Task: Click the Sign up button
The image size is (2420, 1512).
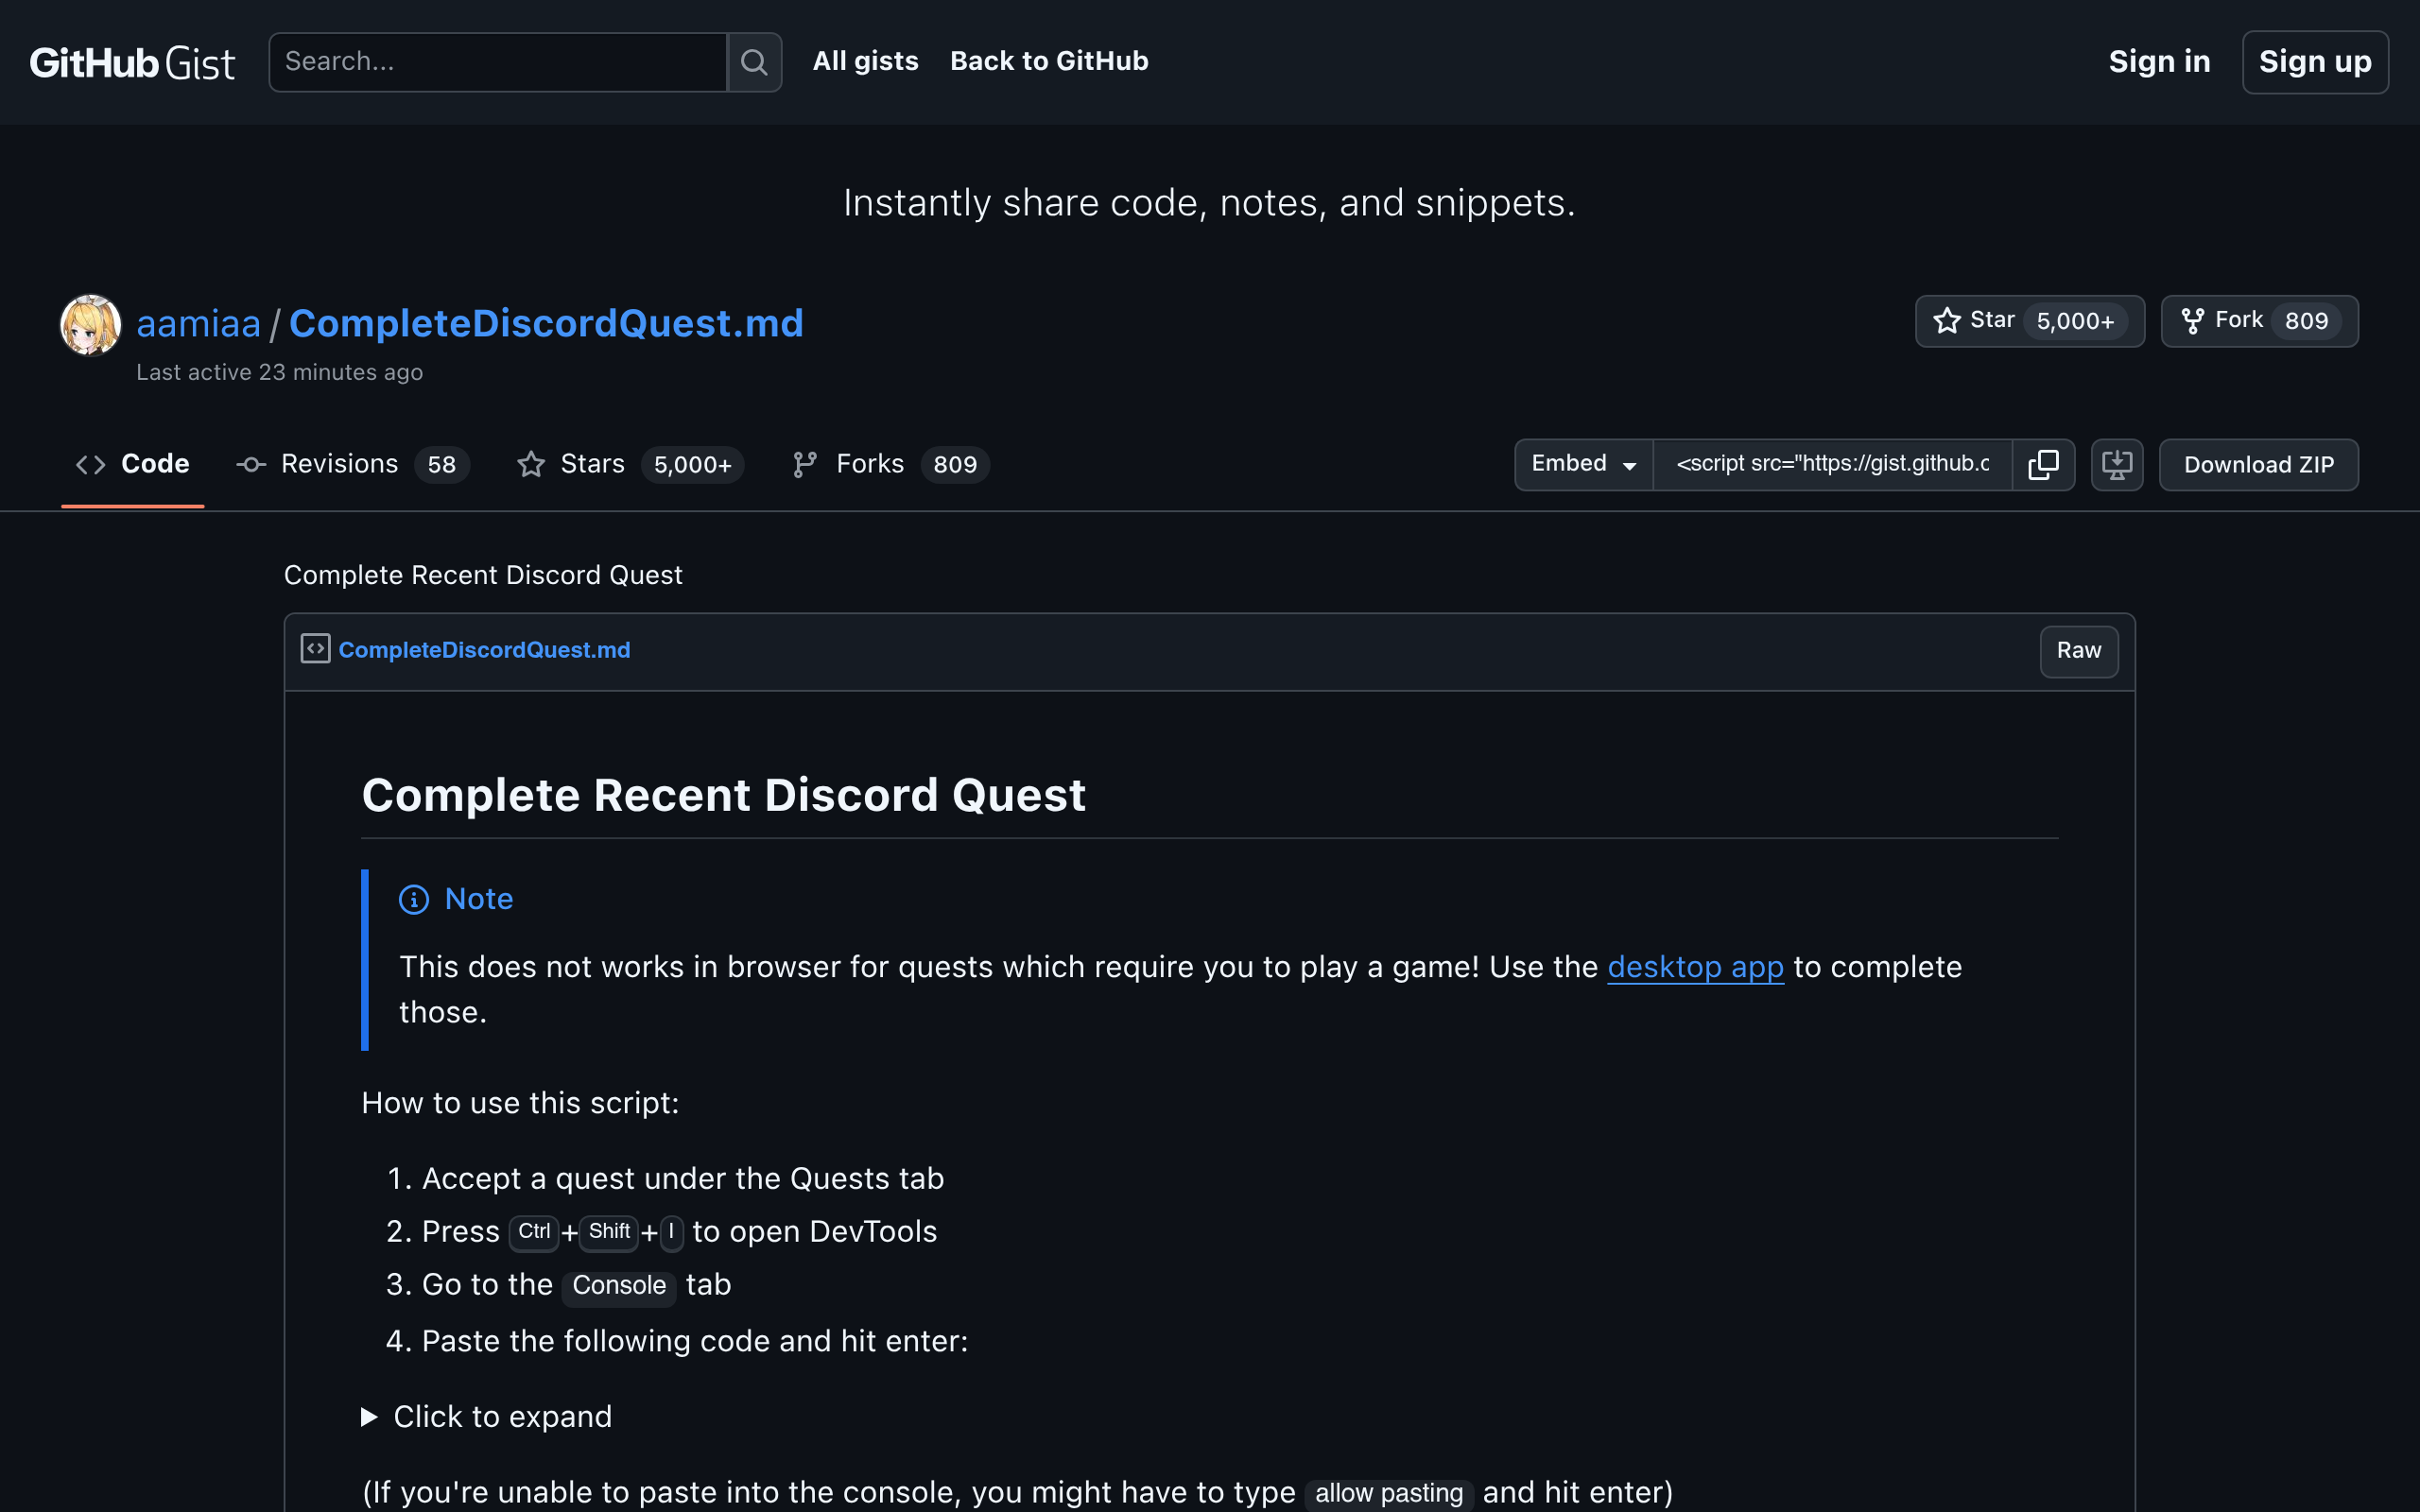Action: point(2315,62)
